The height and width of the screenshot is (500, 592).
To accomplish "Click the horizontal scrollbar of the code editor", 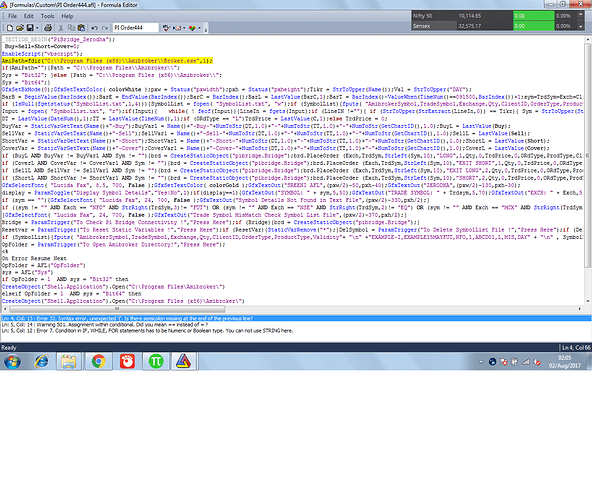I will [x=292, y=309].
